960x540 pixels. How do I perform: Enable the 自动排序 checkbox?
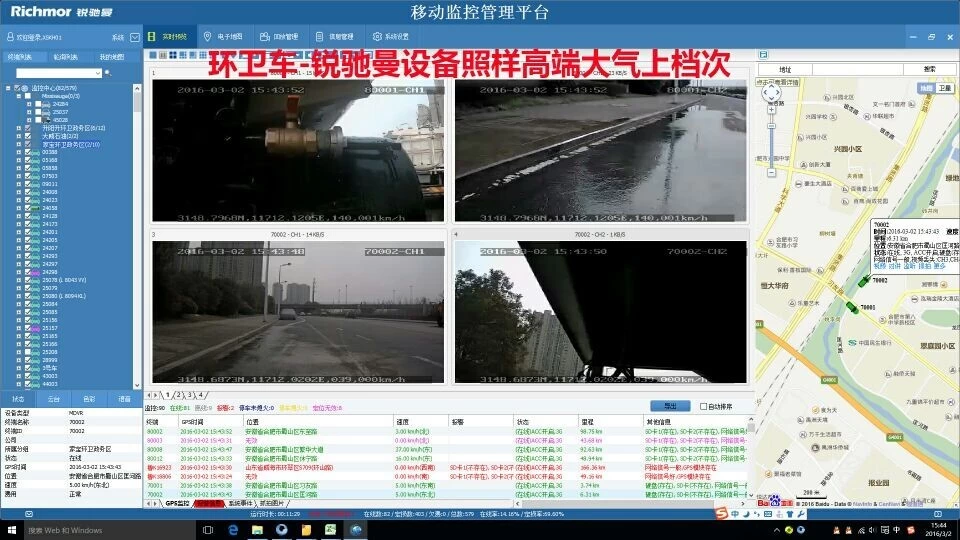[703, 407]
